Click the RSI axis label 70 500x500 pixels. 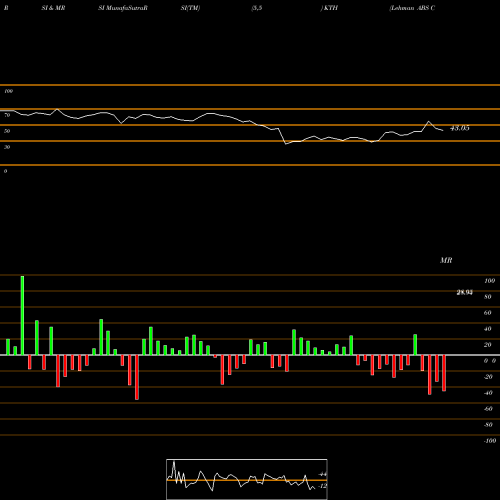(x=7, y=115)
